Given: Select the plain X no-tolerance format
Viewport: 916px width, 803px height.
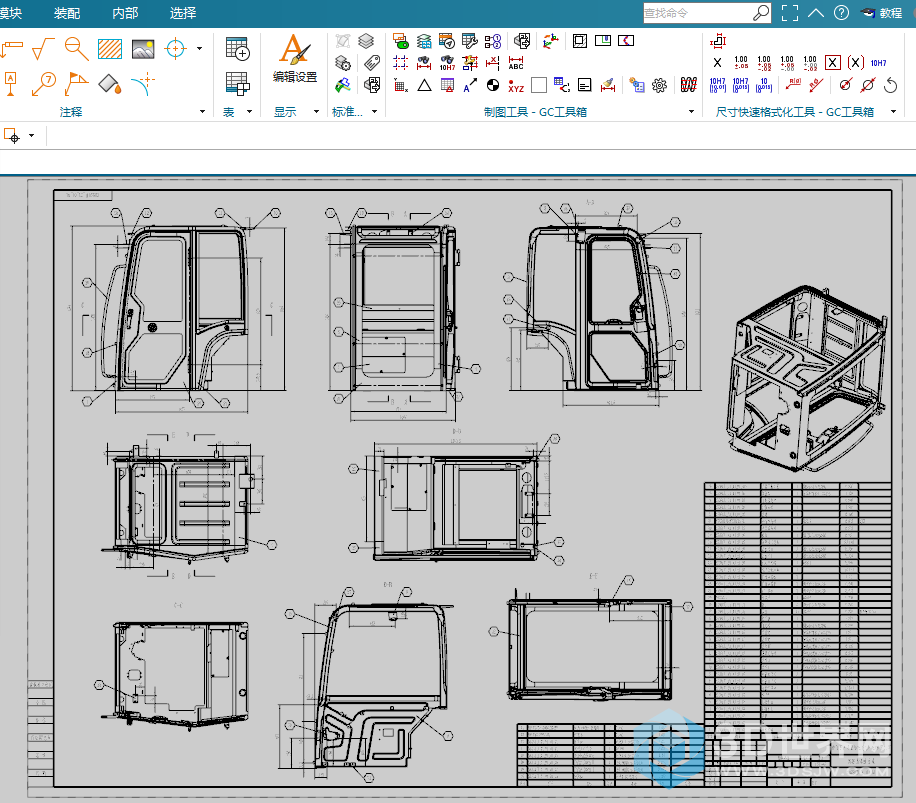Looking at the screenshot, I should pos(717,62).
